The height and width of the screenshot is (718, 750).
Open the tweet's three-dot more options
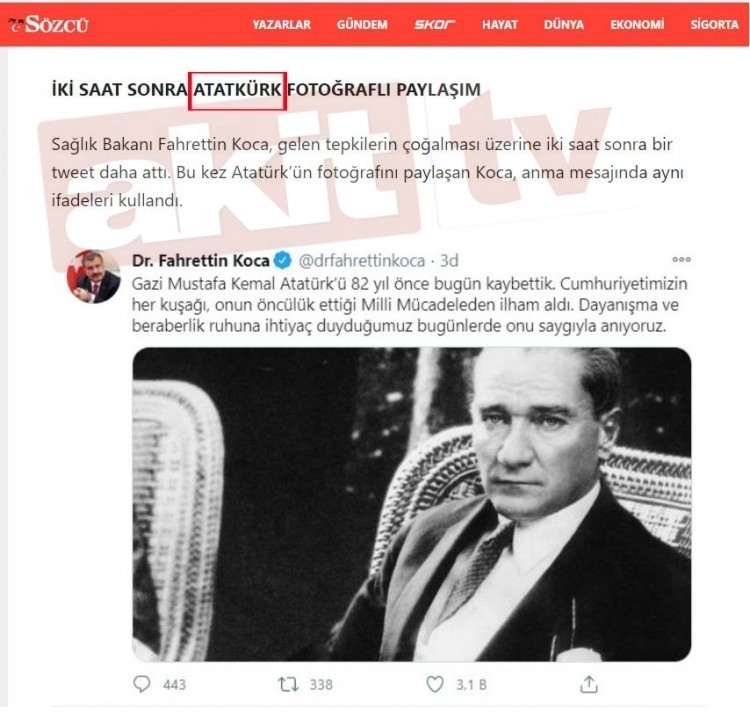click(680, 259)
